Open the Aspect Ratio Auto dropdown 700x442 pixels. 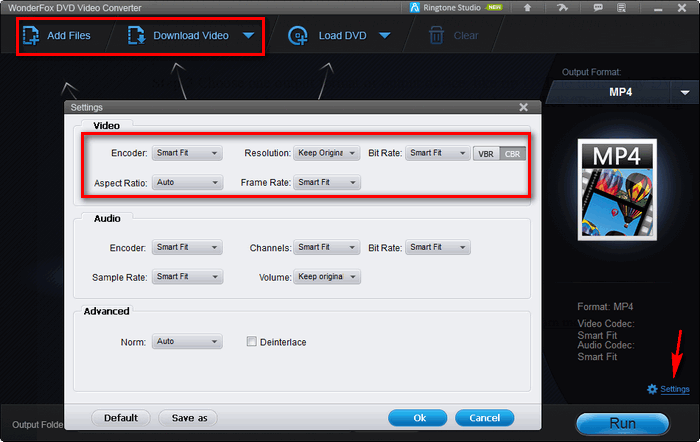(187, 183)
